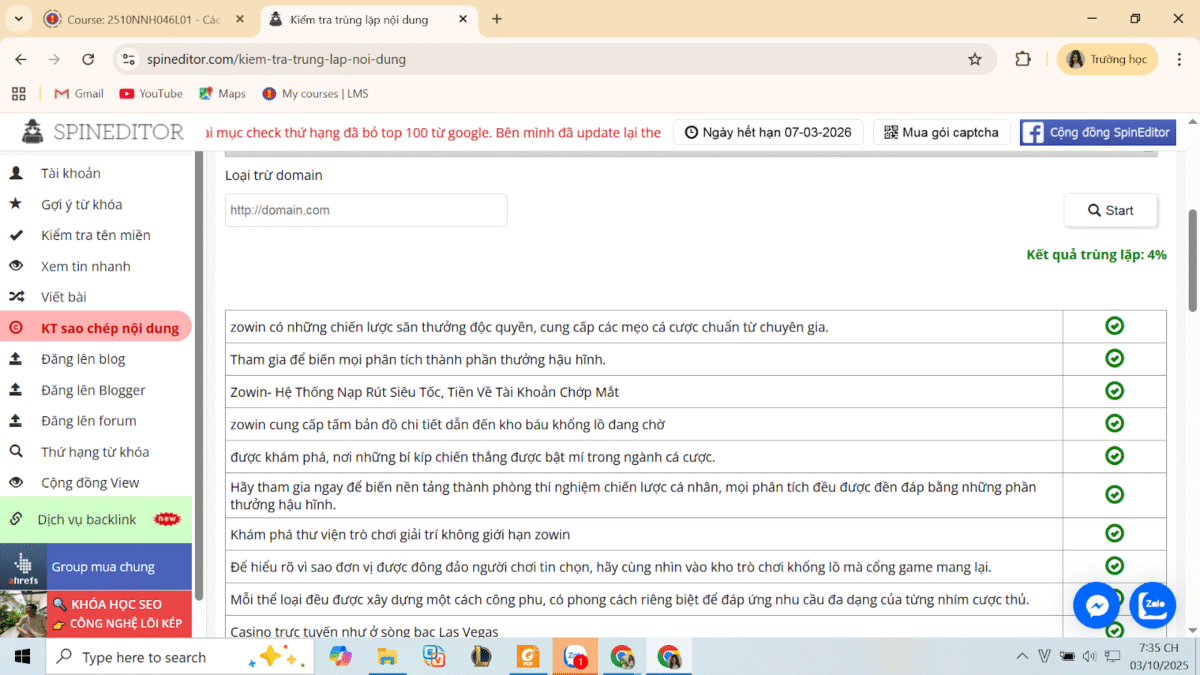The width and height of the screenshot is (1200, 675).
Task: Open the Google apps grid icon
Action: click(18, 93)
